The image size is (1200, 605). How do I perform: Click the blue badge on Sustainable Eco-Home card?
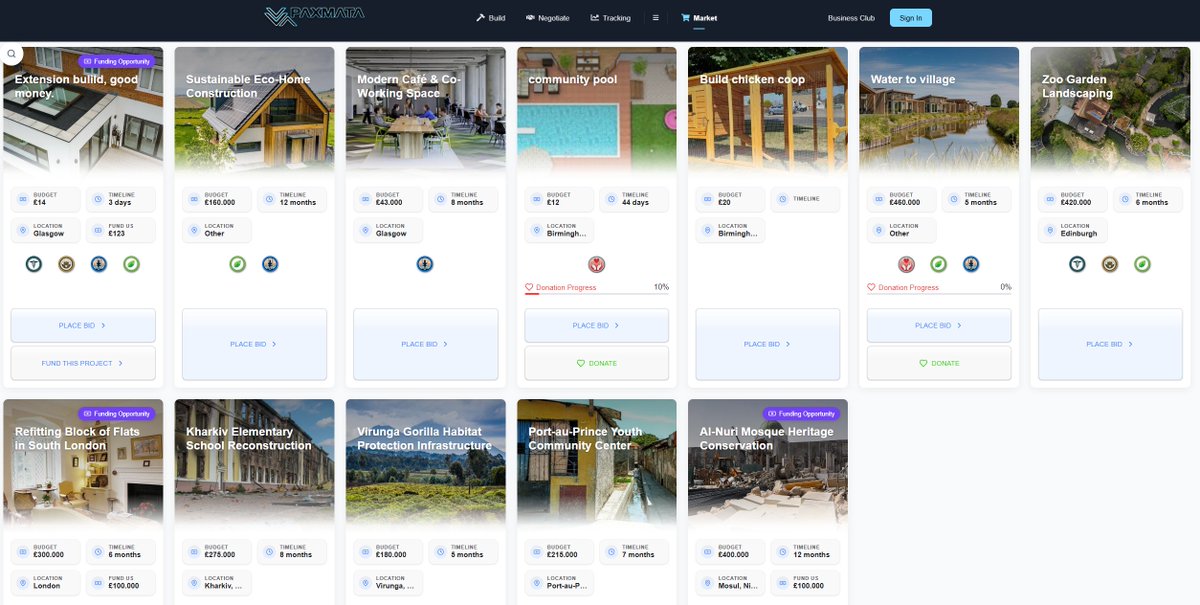tap(270, 264)
